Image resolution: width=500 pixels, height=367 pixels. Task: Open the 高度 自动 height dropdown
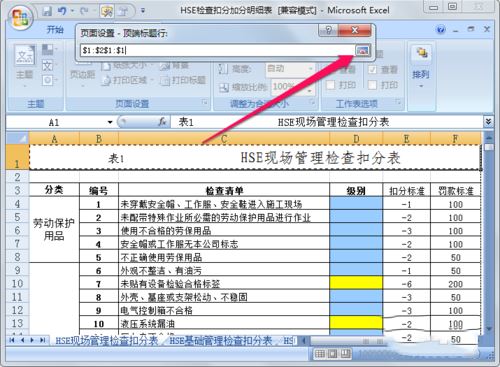310,69
